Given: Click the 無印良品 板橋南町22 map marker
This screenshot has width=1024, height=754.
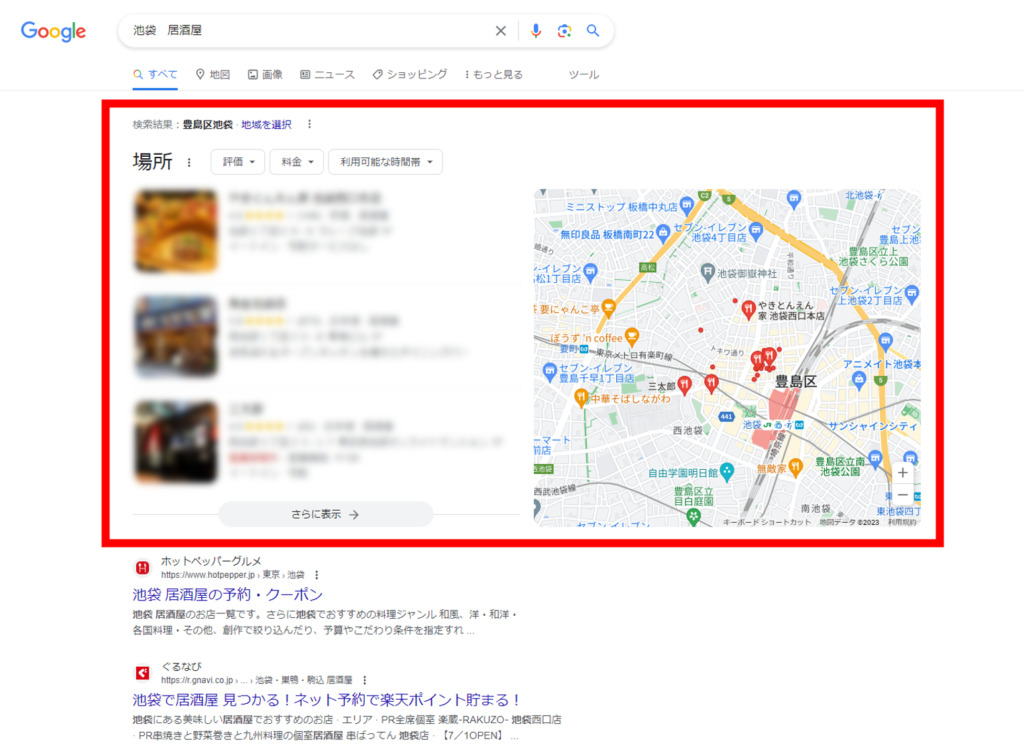Looking at the screenshot, I should coord(663,232).
